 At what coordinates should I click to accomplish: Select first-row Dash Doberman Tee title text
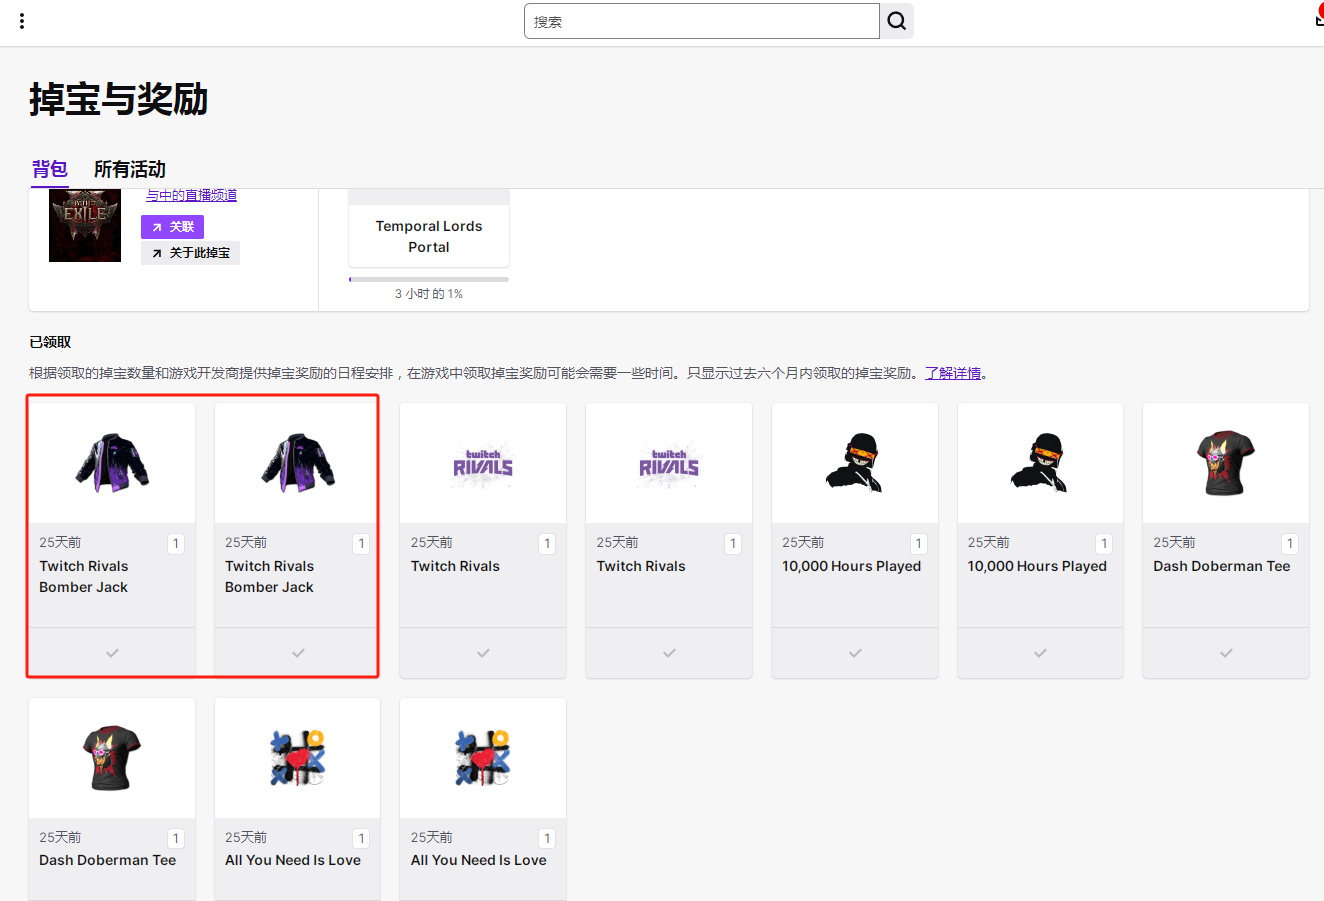pos(1222,566)
